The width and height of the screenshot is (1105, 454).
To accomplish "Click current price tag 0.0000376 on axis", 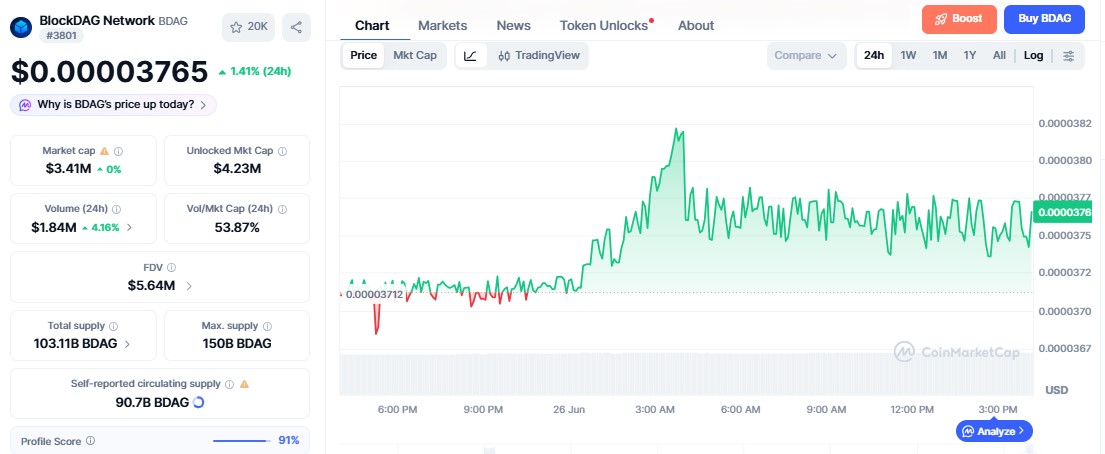I will click(1063, 212).
